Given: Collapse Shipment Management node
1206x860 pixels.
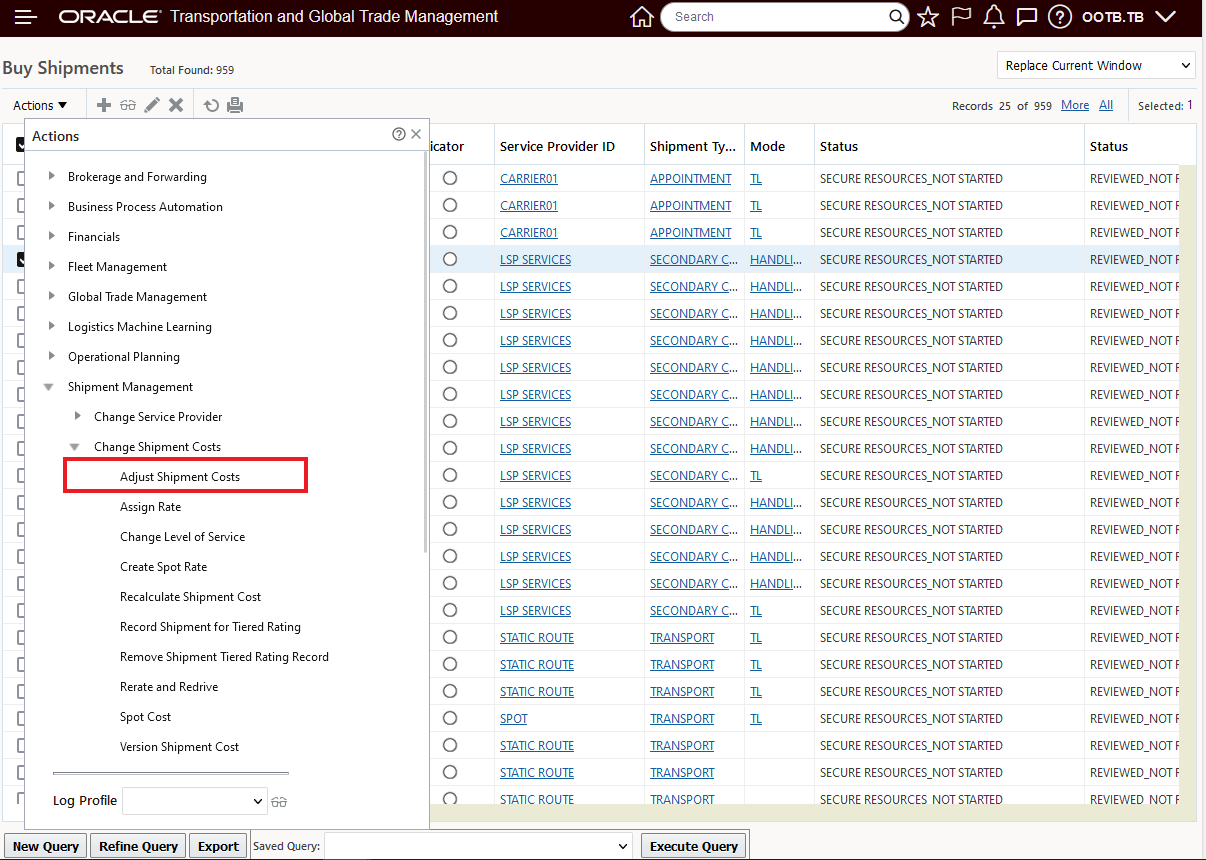Looking at the screenshot, I should pos(49,386).
